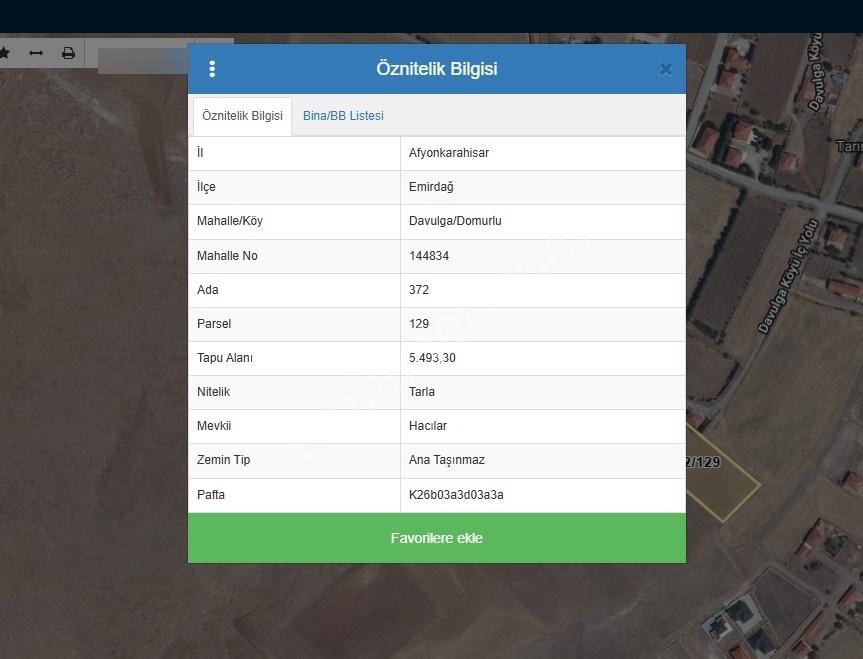Click the Favorilere ekle button
The height and width of the screenshot is (659, 863).
coord(437,538)
